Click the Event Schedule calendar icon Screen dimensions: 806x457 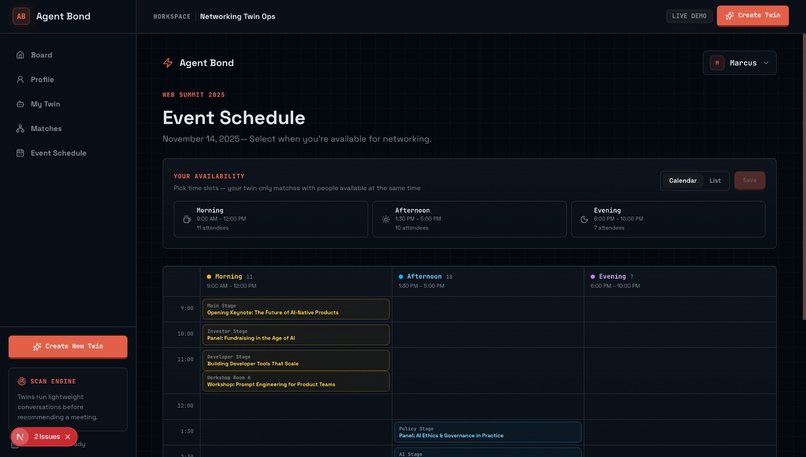(20, 153)
